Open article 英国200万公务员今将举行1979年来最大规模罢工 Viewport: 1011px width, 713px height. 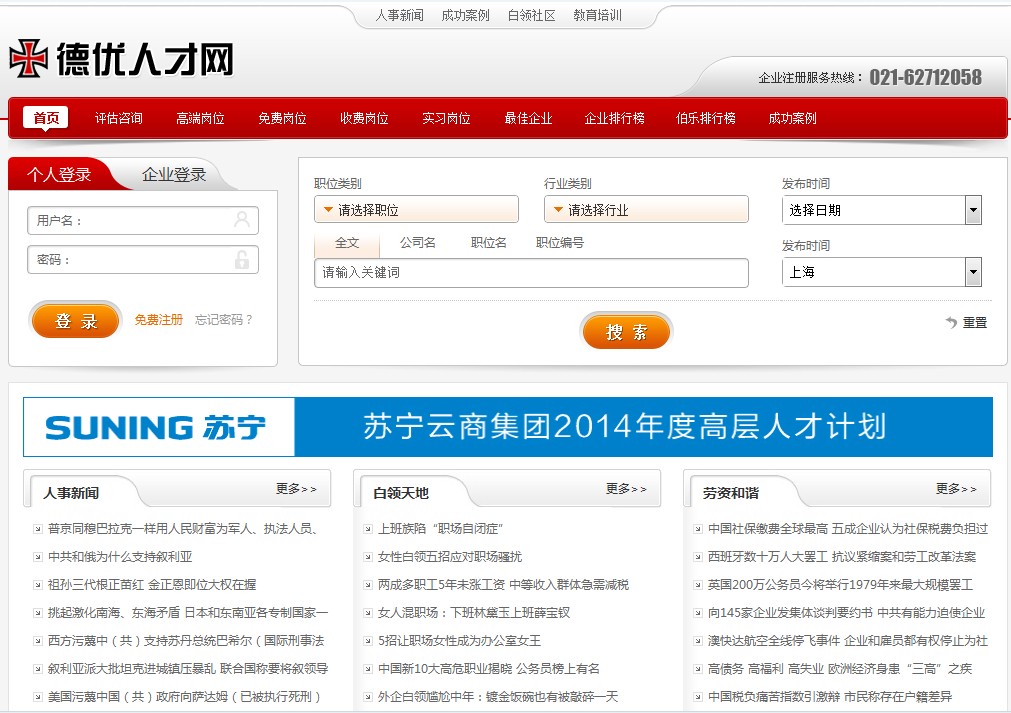point(840,585)
